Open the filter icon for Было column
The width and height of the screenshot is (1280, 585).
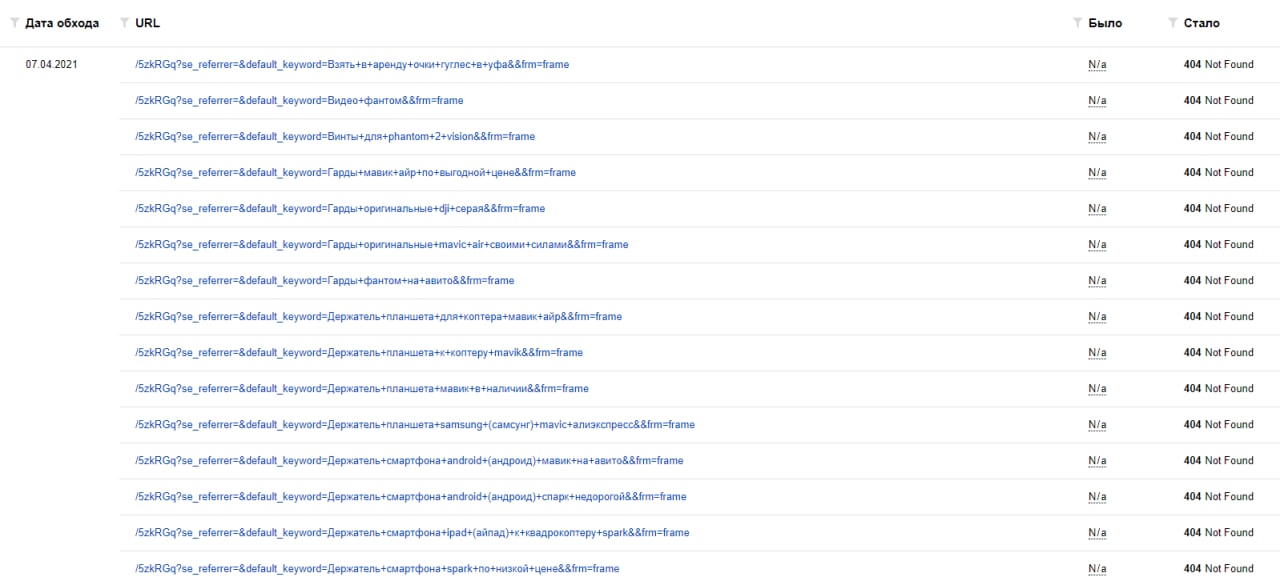1077,23
